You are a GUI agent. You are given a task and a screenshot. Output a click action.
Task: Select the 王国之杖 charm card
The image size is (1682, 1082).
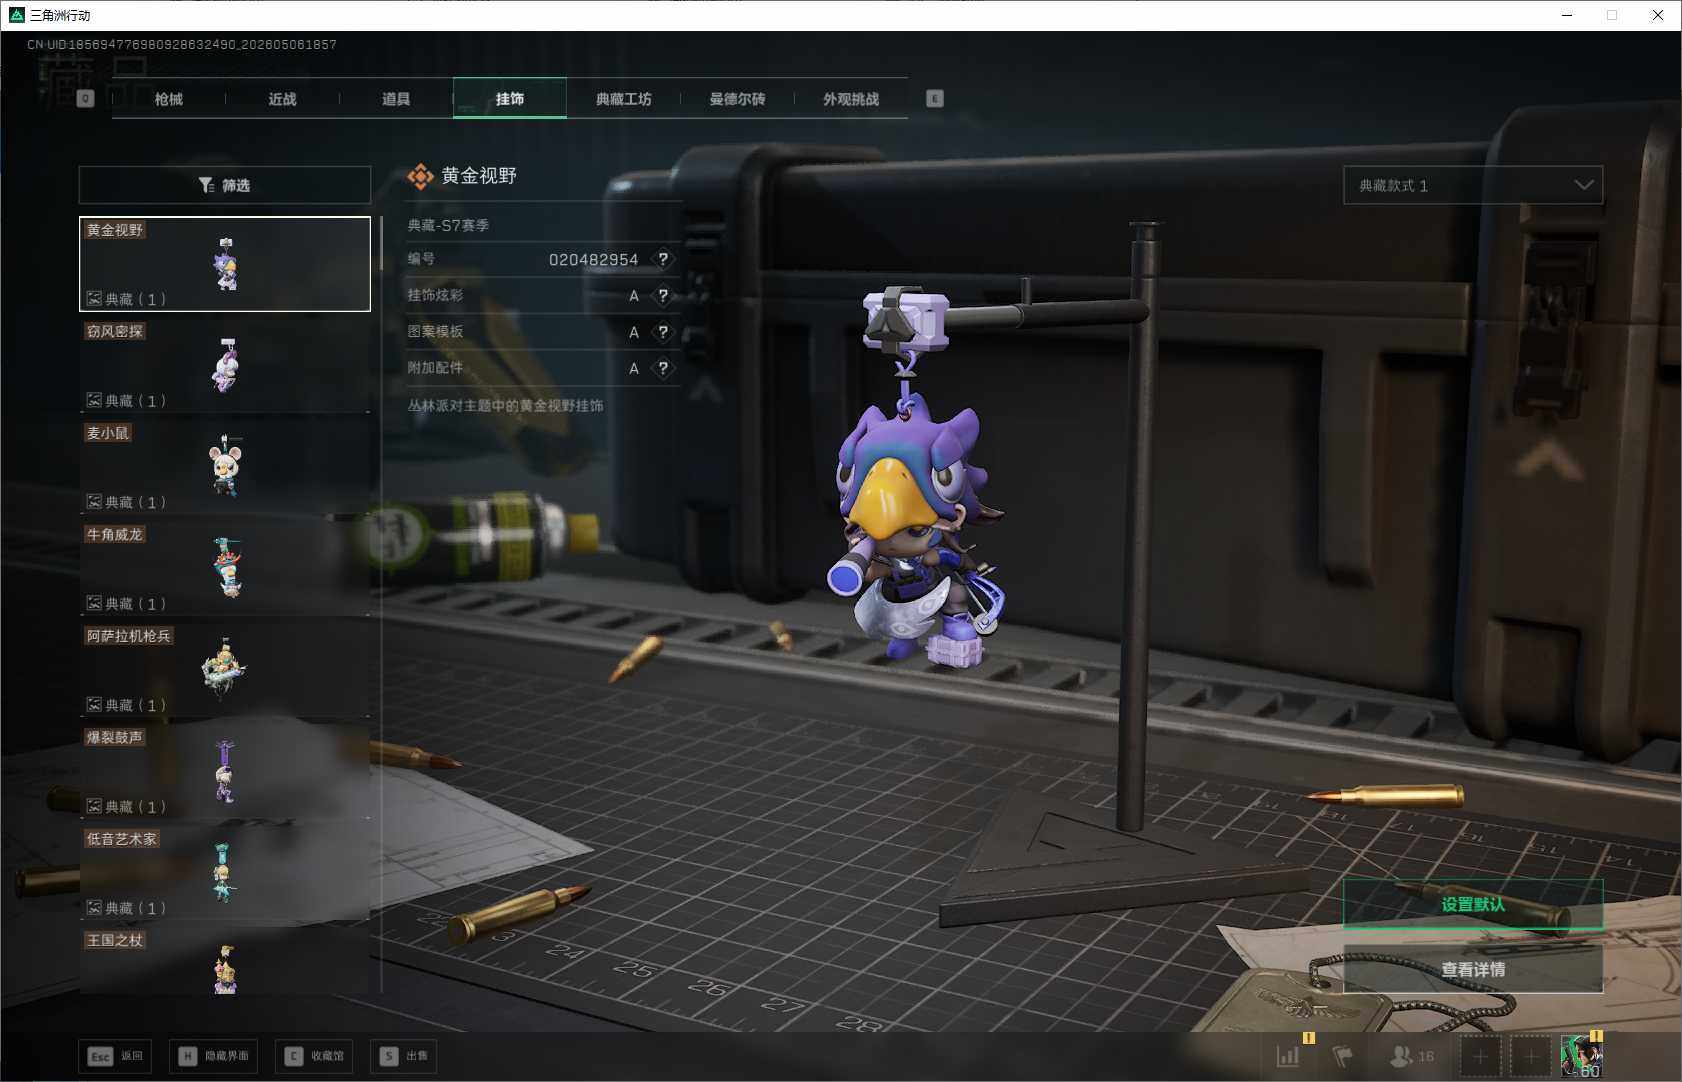225,961
